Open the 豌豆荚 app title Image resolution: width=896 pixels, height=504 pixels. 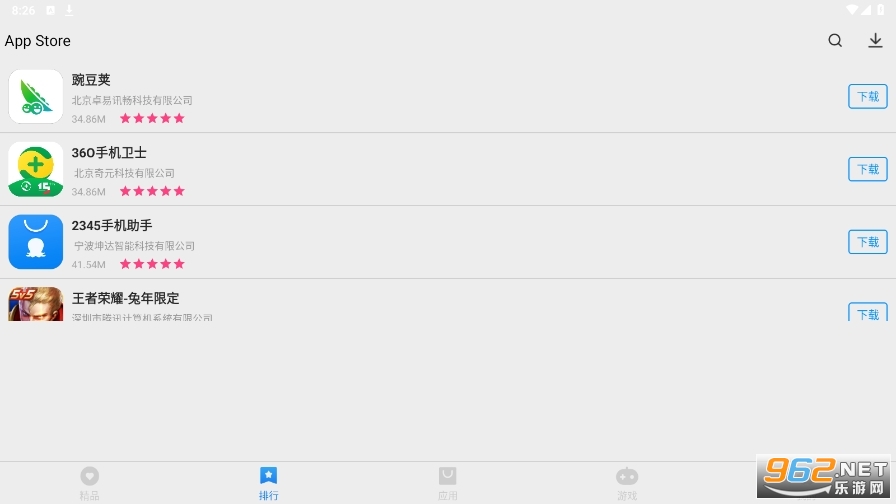coord(91,80)
